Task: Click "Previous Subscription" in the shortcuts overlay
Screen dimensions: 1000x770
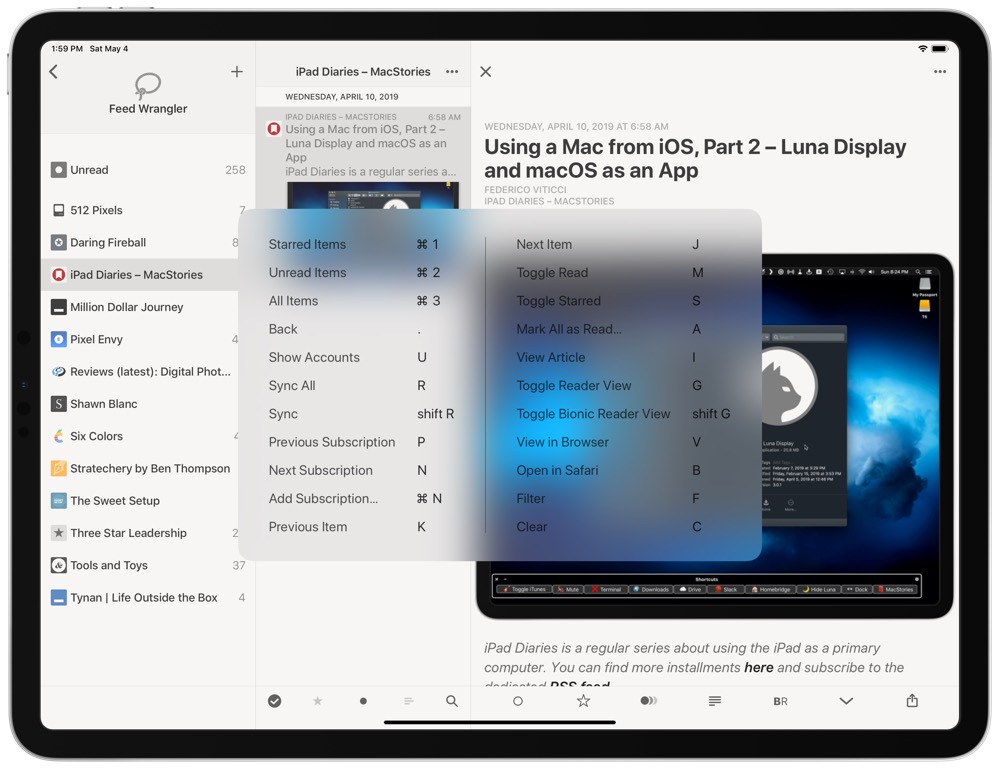Action: click(332, 442)
